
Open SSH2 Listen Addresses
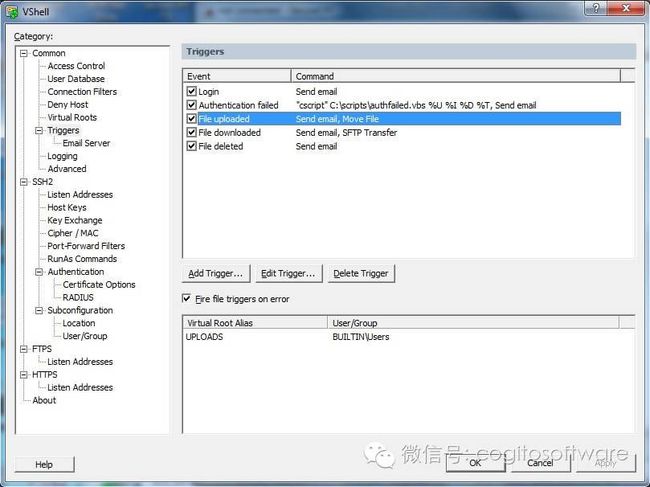(x=80, y=194)
